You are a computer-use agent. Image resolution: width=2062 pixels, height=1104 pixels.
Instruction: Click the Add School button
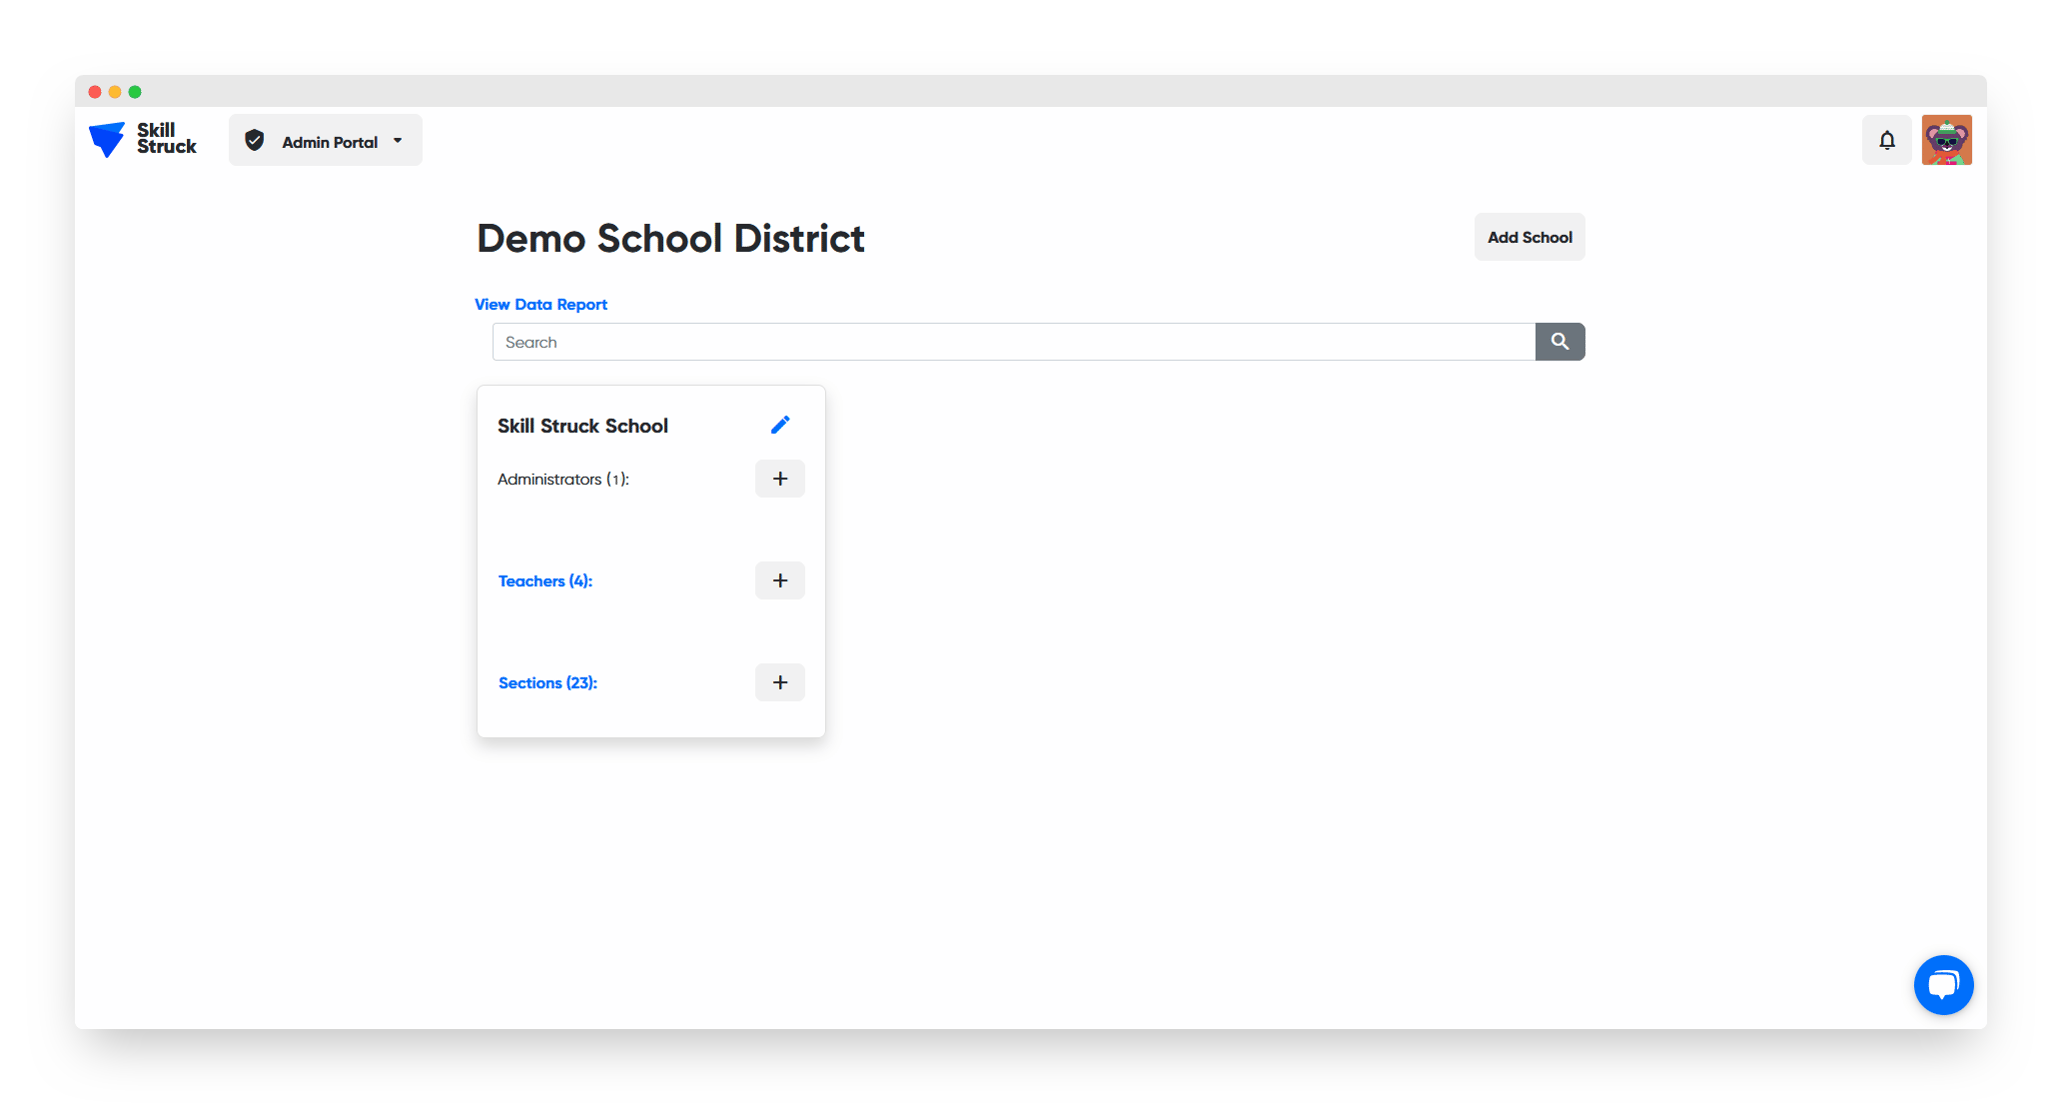1528,237
